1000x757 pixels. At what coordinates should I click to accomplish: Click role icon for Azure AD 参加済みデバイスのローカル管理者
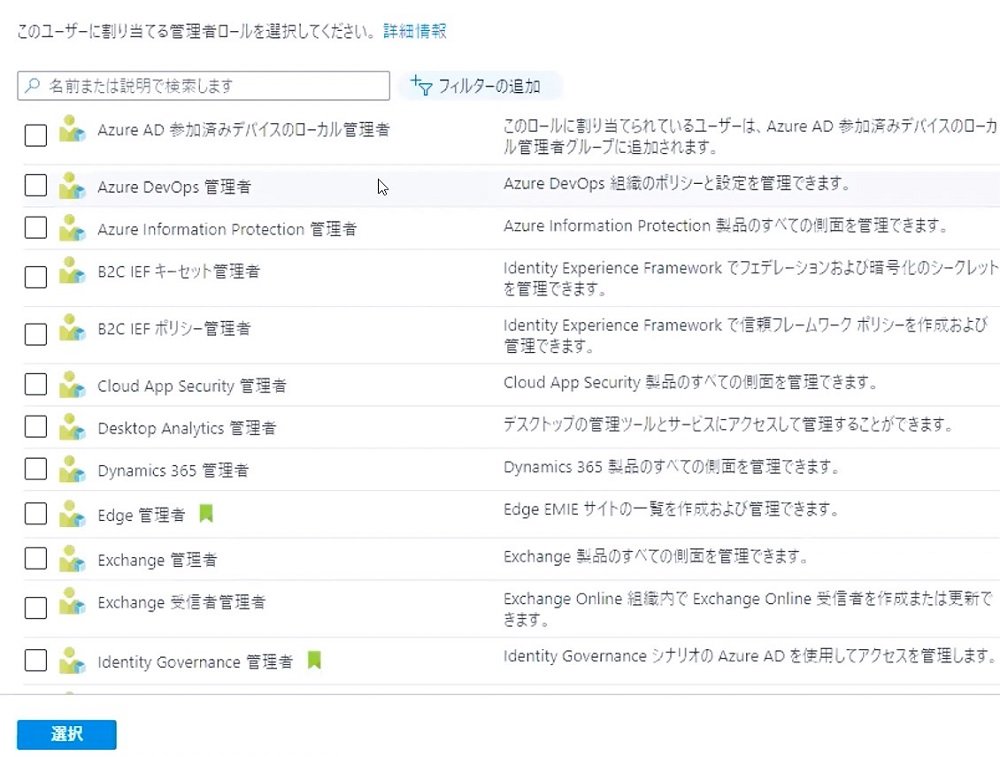click(72, 128)
